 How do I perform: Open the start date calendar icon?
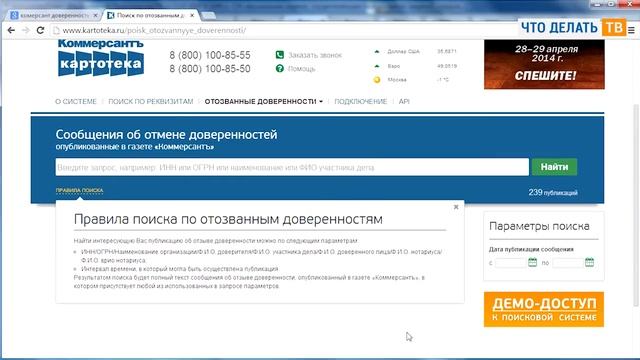(x=532, y=262)
